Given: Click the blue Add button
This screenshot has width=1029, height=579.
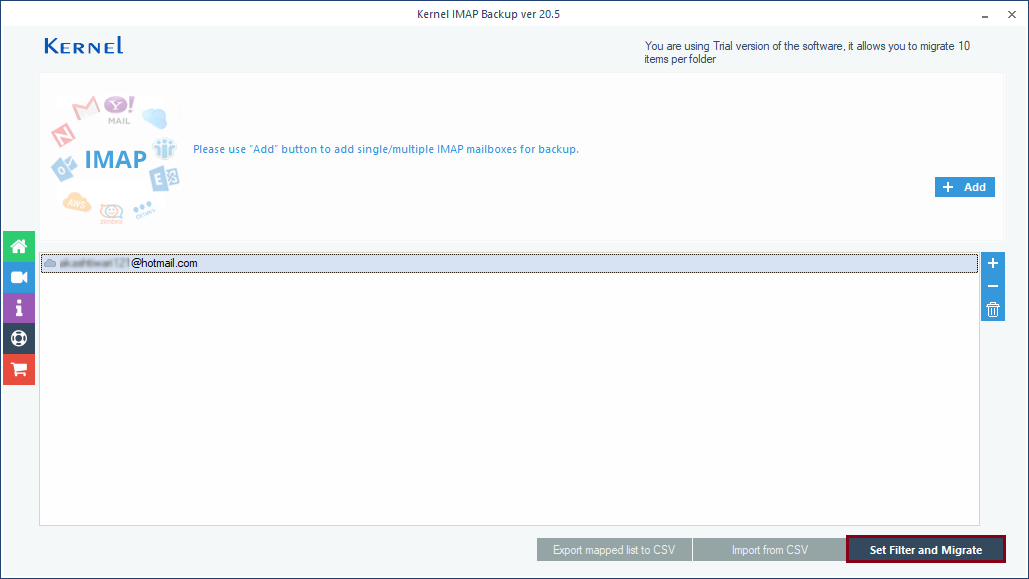Looking at the screenshot, I should [965, 187].
